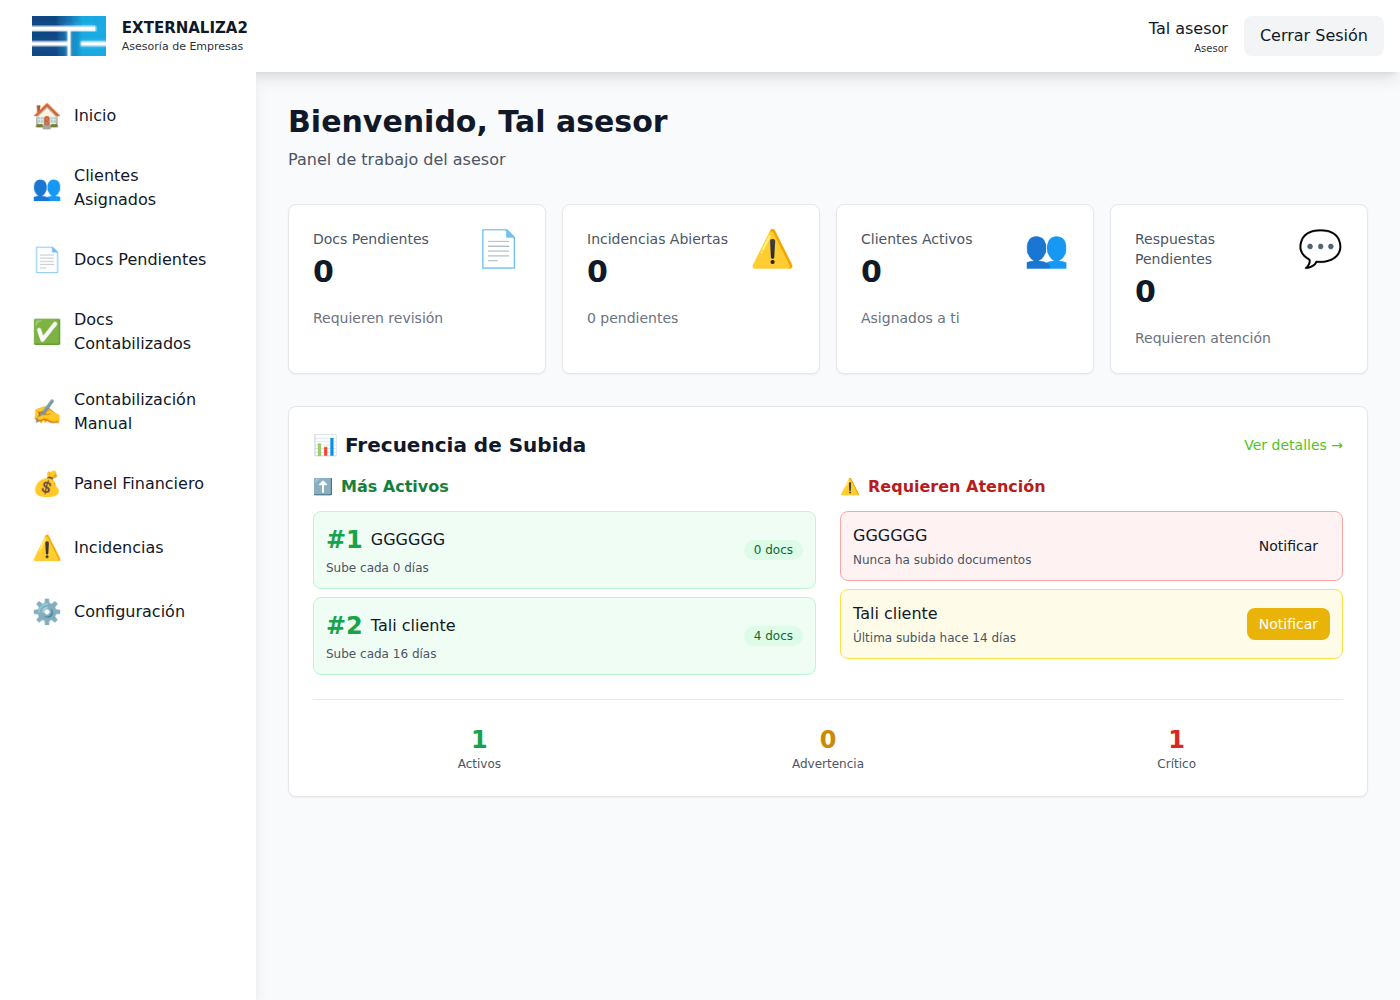The width and height of the screenshot is (1400, 1000).
Task: Click the Contabilización Manual writing hand icon
Action: click(47, 412)
